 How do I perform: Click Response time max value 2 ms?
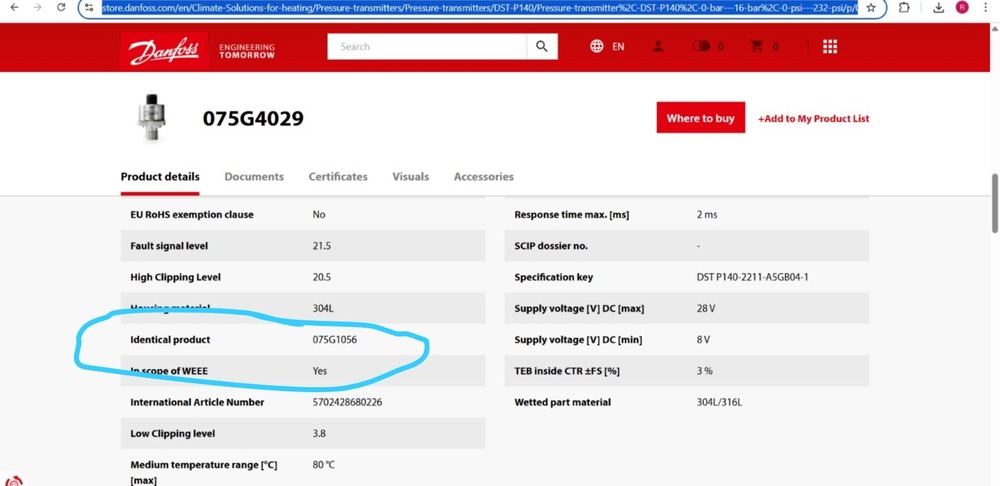pos(707,215)
